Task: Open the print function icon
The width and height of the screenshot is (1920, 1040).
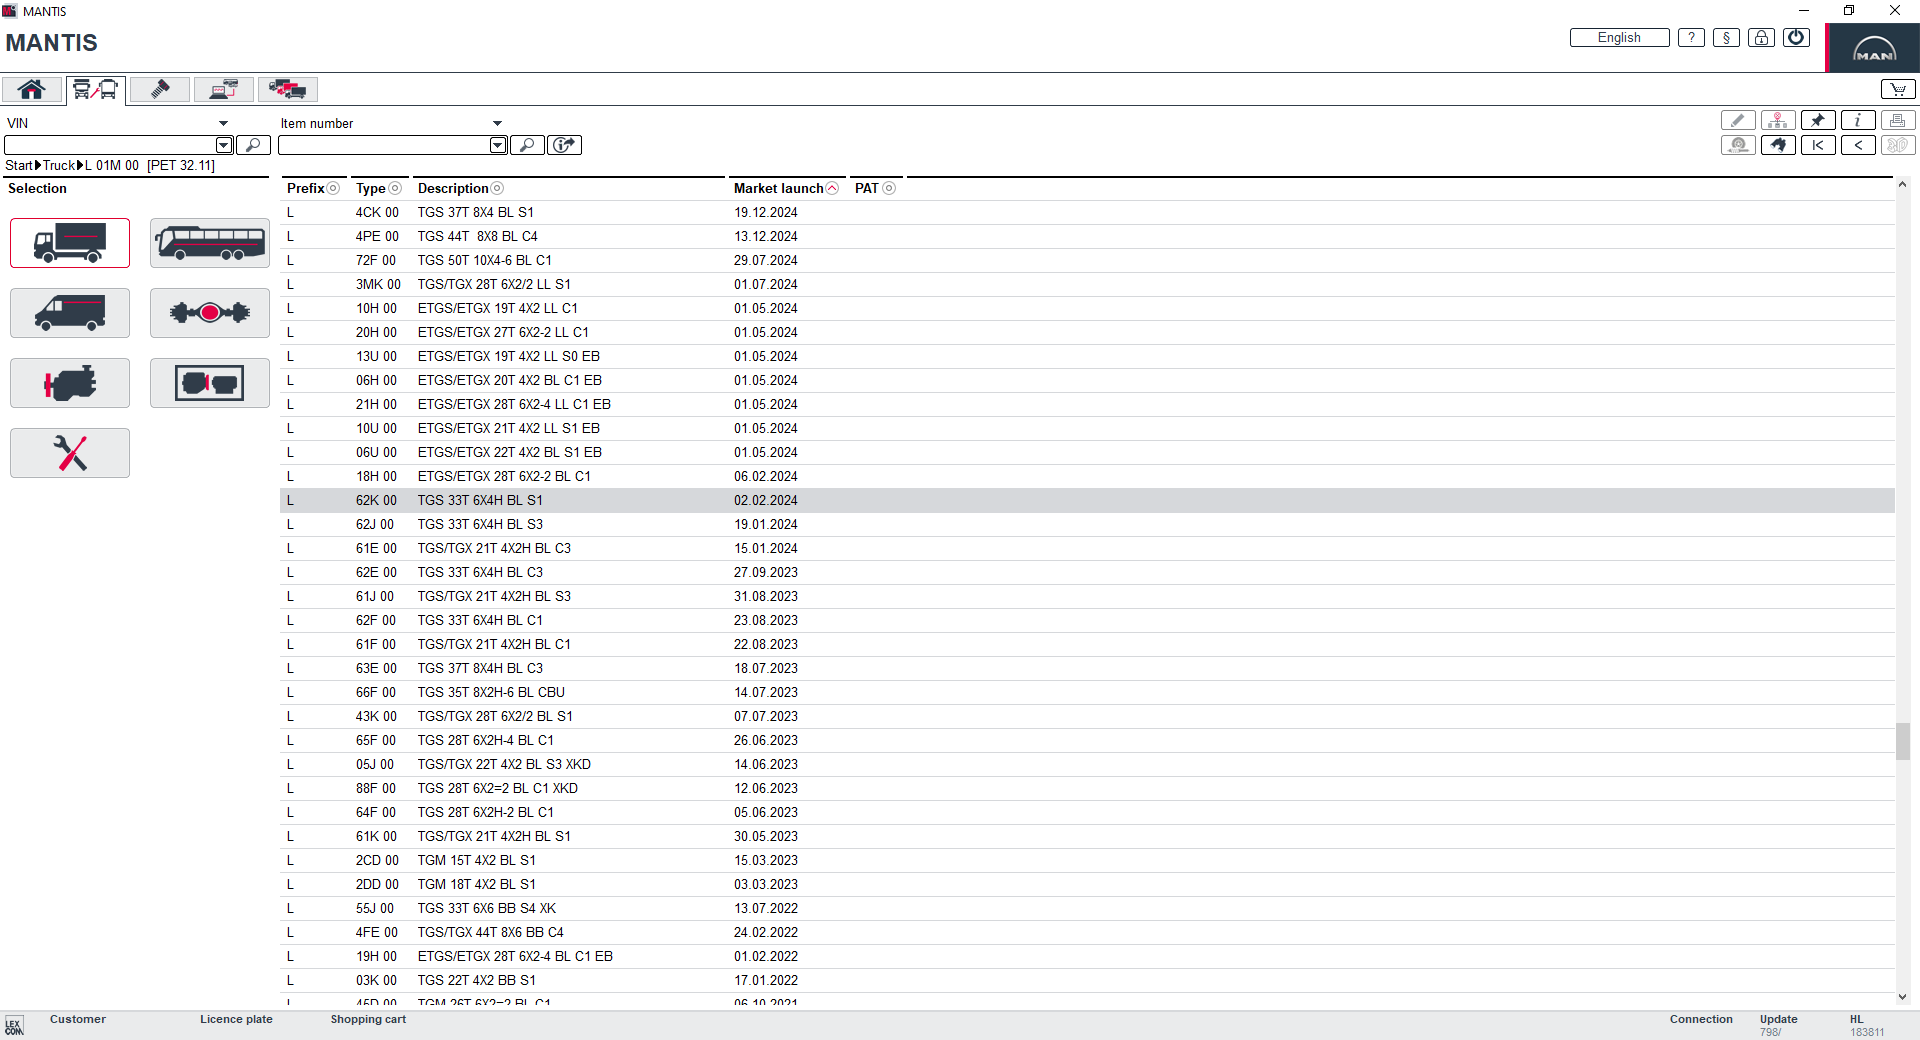Action: [x=1898, y=120]
